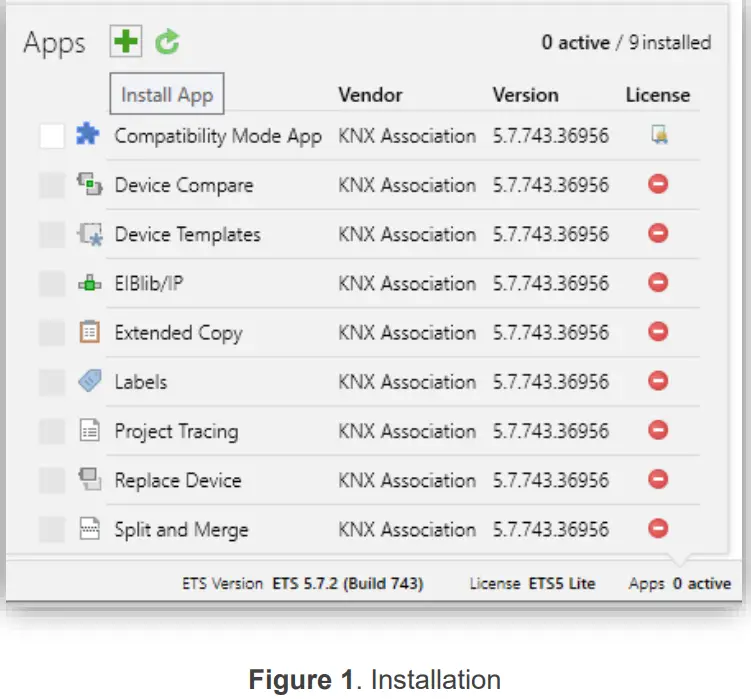751x699 pixels.
Task: Click the red license icon for Replace Device
Action: (x=658, y=479)
